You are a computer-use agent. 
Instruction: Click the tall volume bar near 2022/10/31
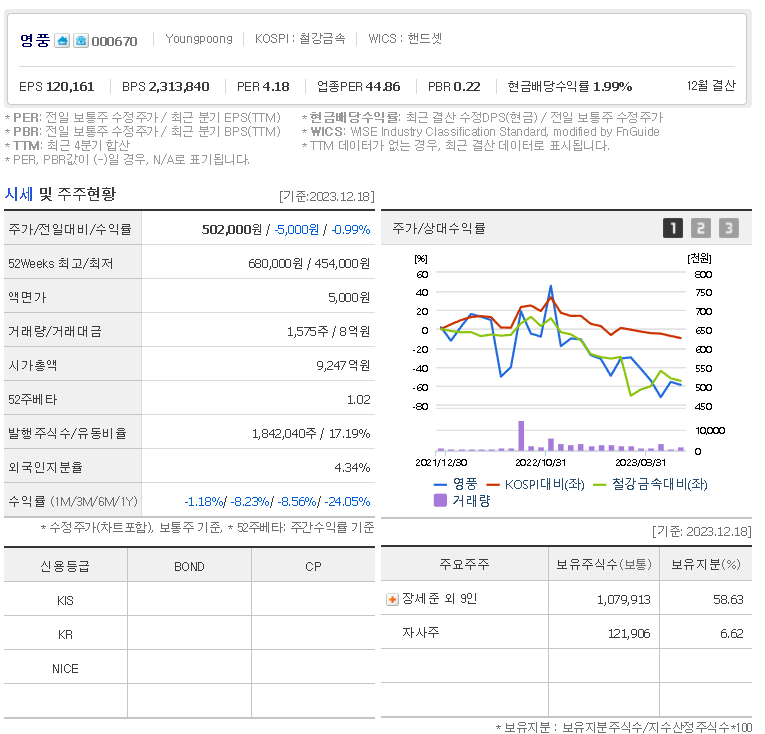pos(521,435)
